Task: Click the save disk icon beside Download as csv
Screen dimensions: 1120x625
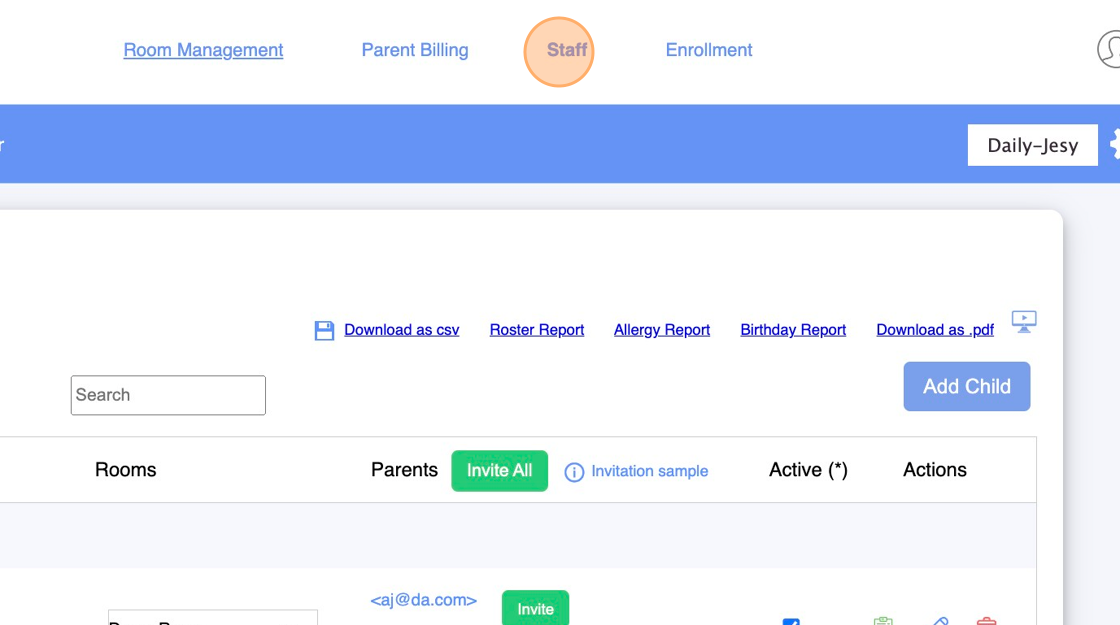Action: click(324, 331)
